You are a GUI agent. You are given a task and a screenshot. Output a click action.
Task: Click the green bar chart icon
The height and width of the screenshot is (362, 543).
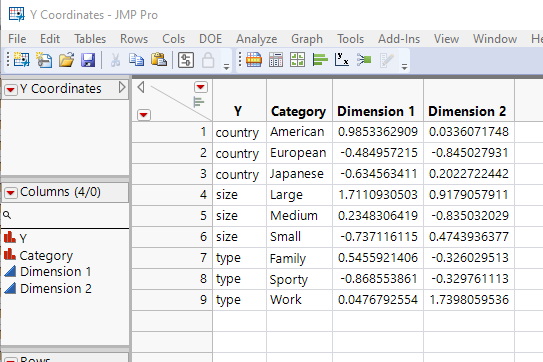320,60
